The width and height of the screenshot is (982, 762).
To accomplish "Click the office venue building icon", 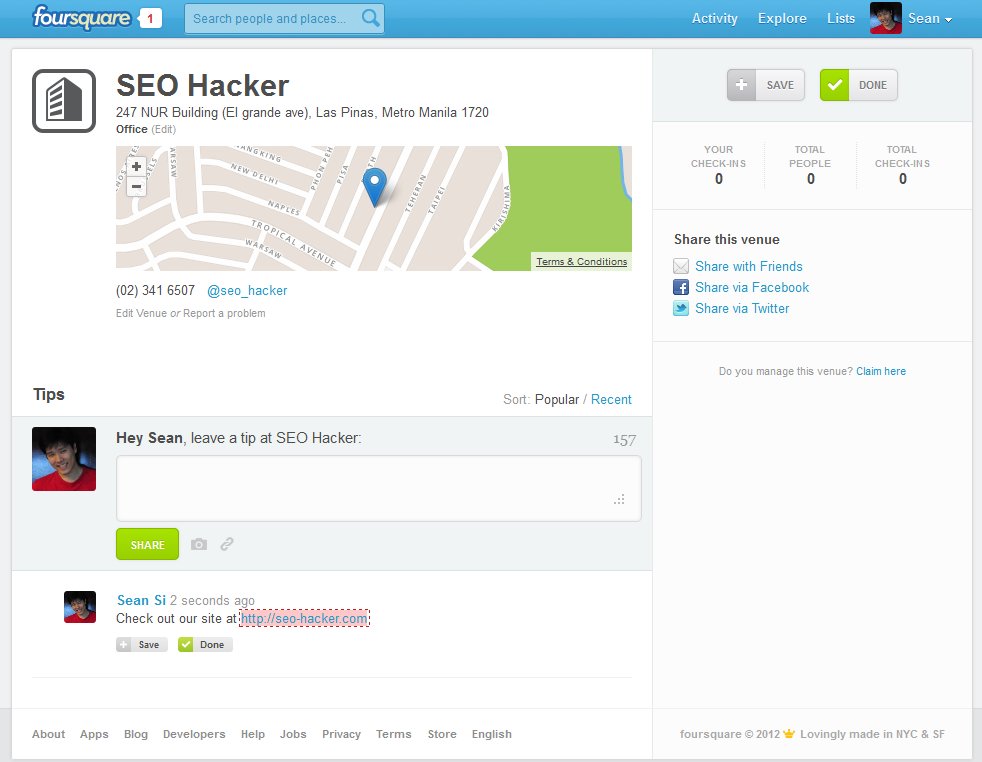I will click(x=64, y=101).
